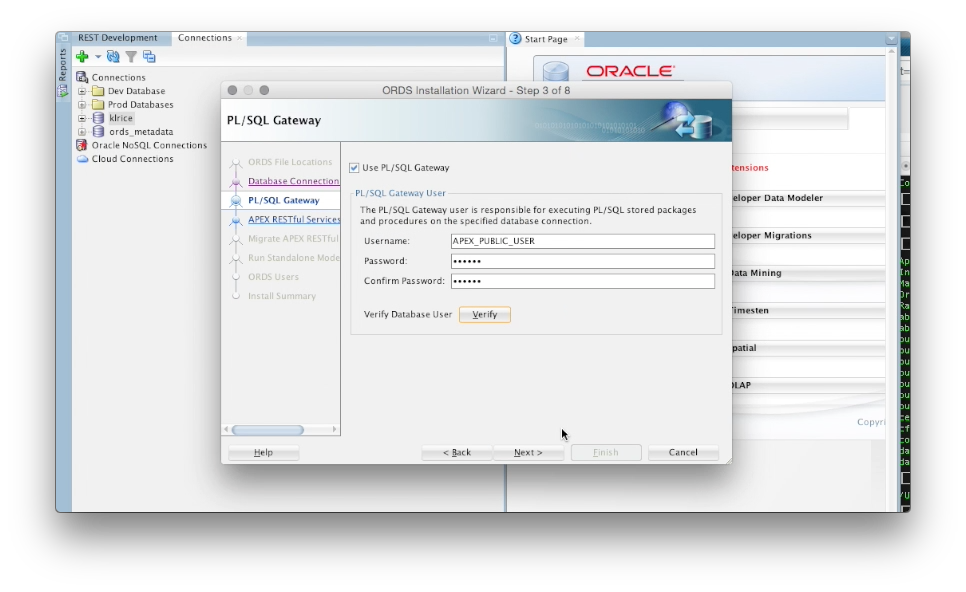This screenshot has width=966, height=592.
Task: Expand the ords_metadata connection node
Action: [x=81, y=132]
